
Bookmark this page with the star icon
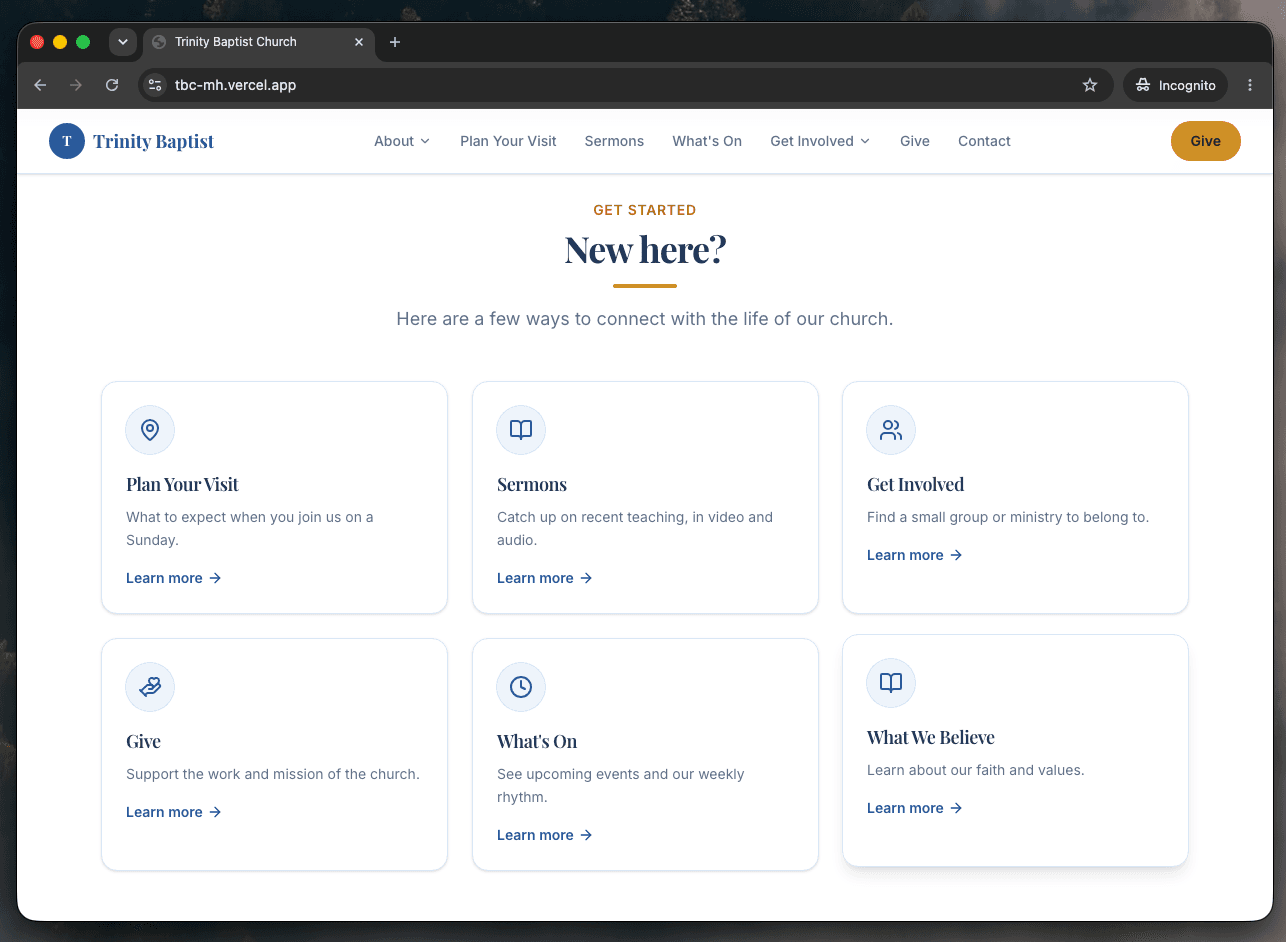pyautogui.click(x=1090, y=85)
